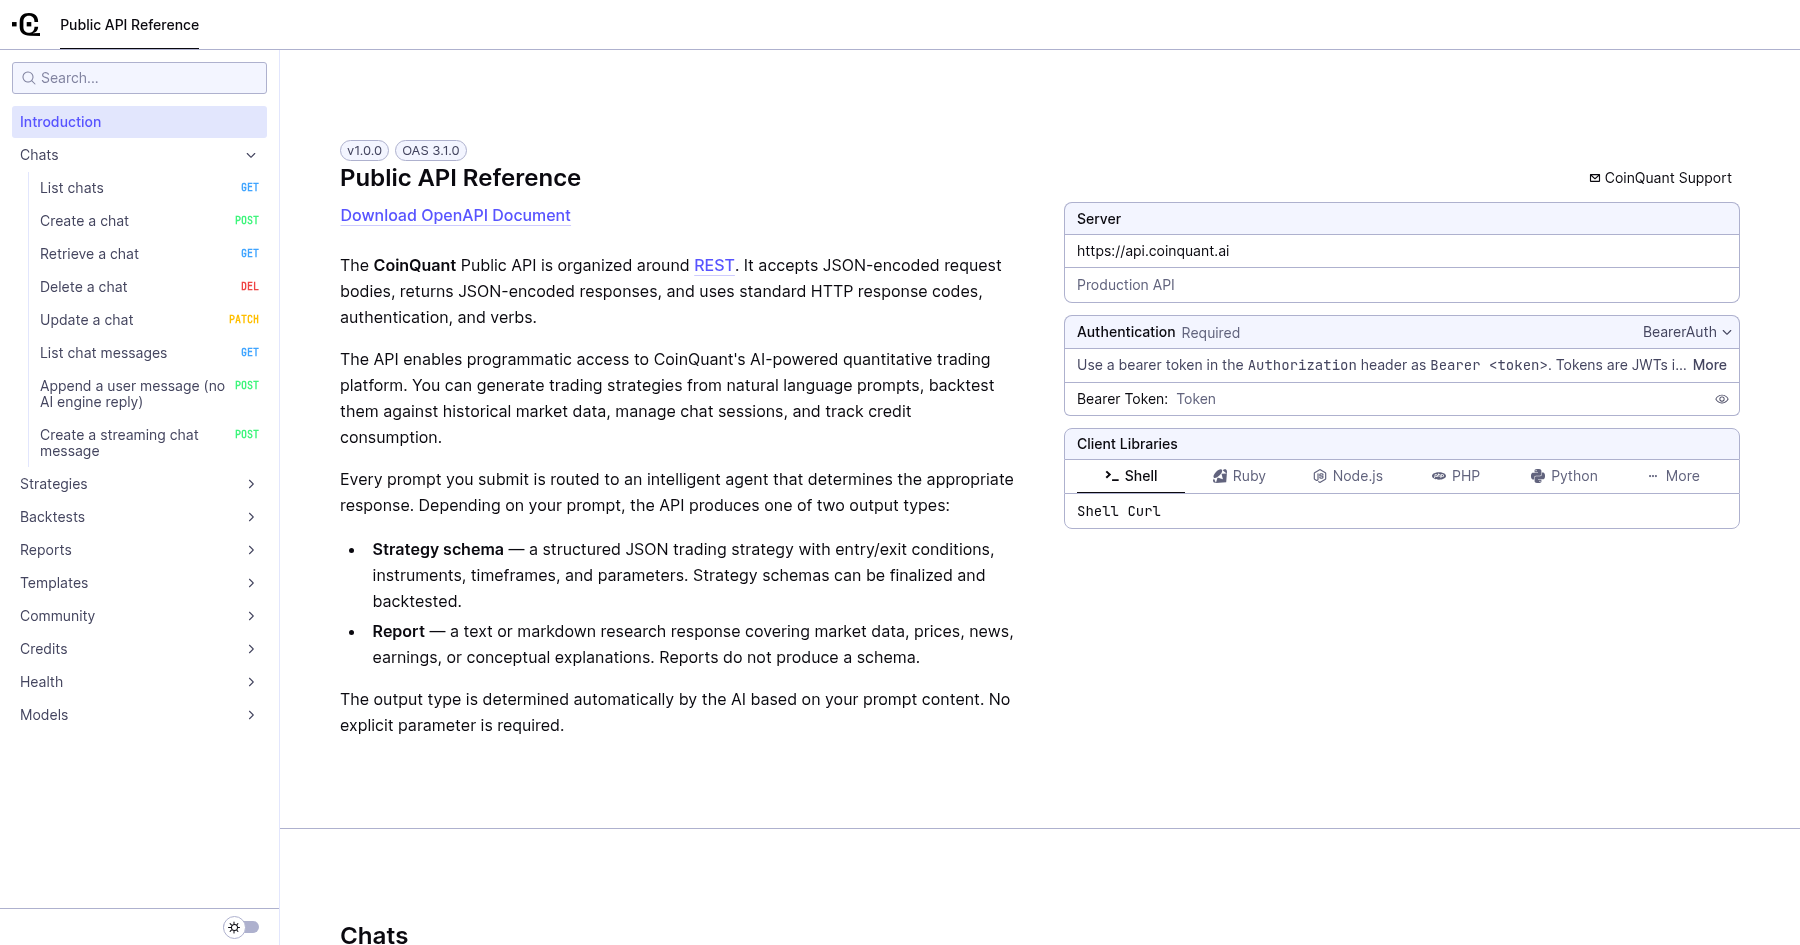Open Create a streaming chat message endpoint
This screenshot has width=1800, height=945.
pyautogui.click(x=149, y=443)
